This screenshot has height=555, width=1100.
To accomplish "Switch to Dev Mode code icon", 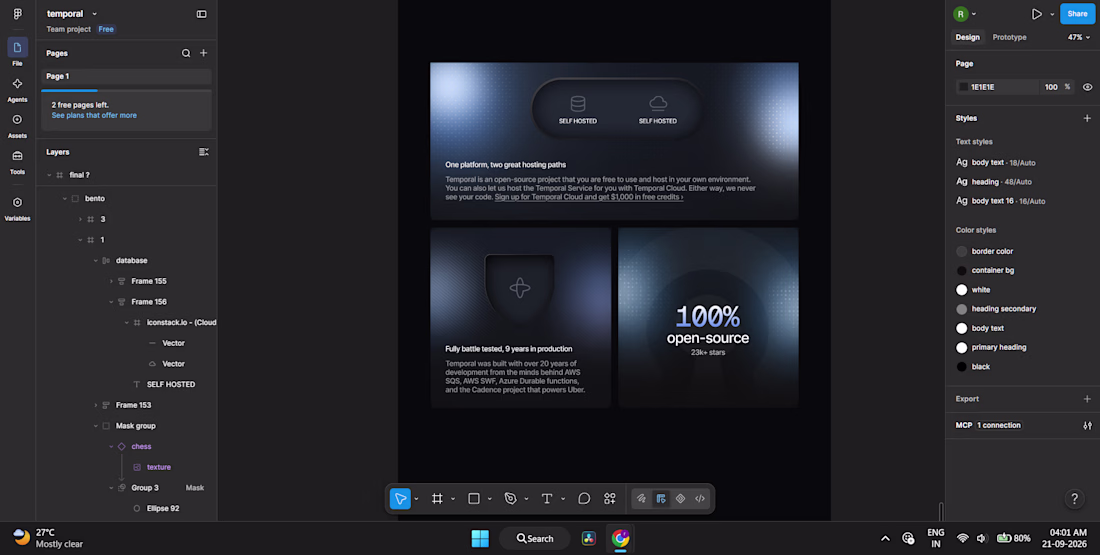I will point(700,498).
